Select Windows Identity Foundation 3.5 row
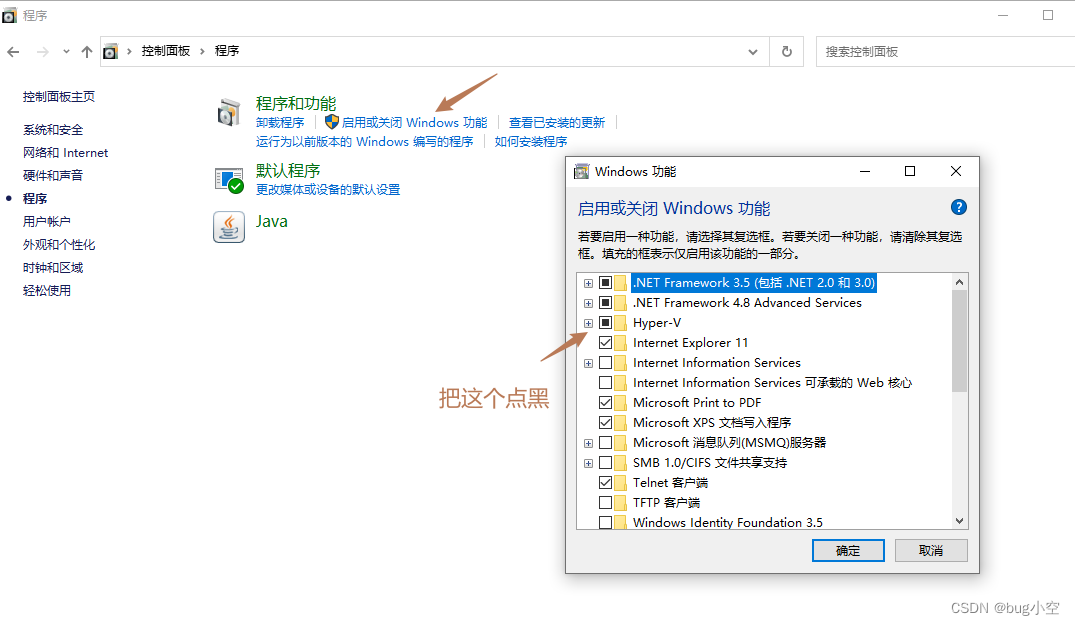This screenshot has width=1075, height=625. coord(727,522)
